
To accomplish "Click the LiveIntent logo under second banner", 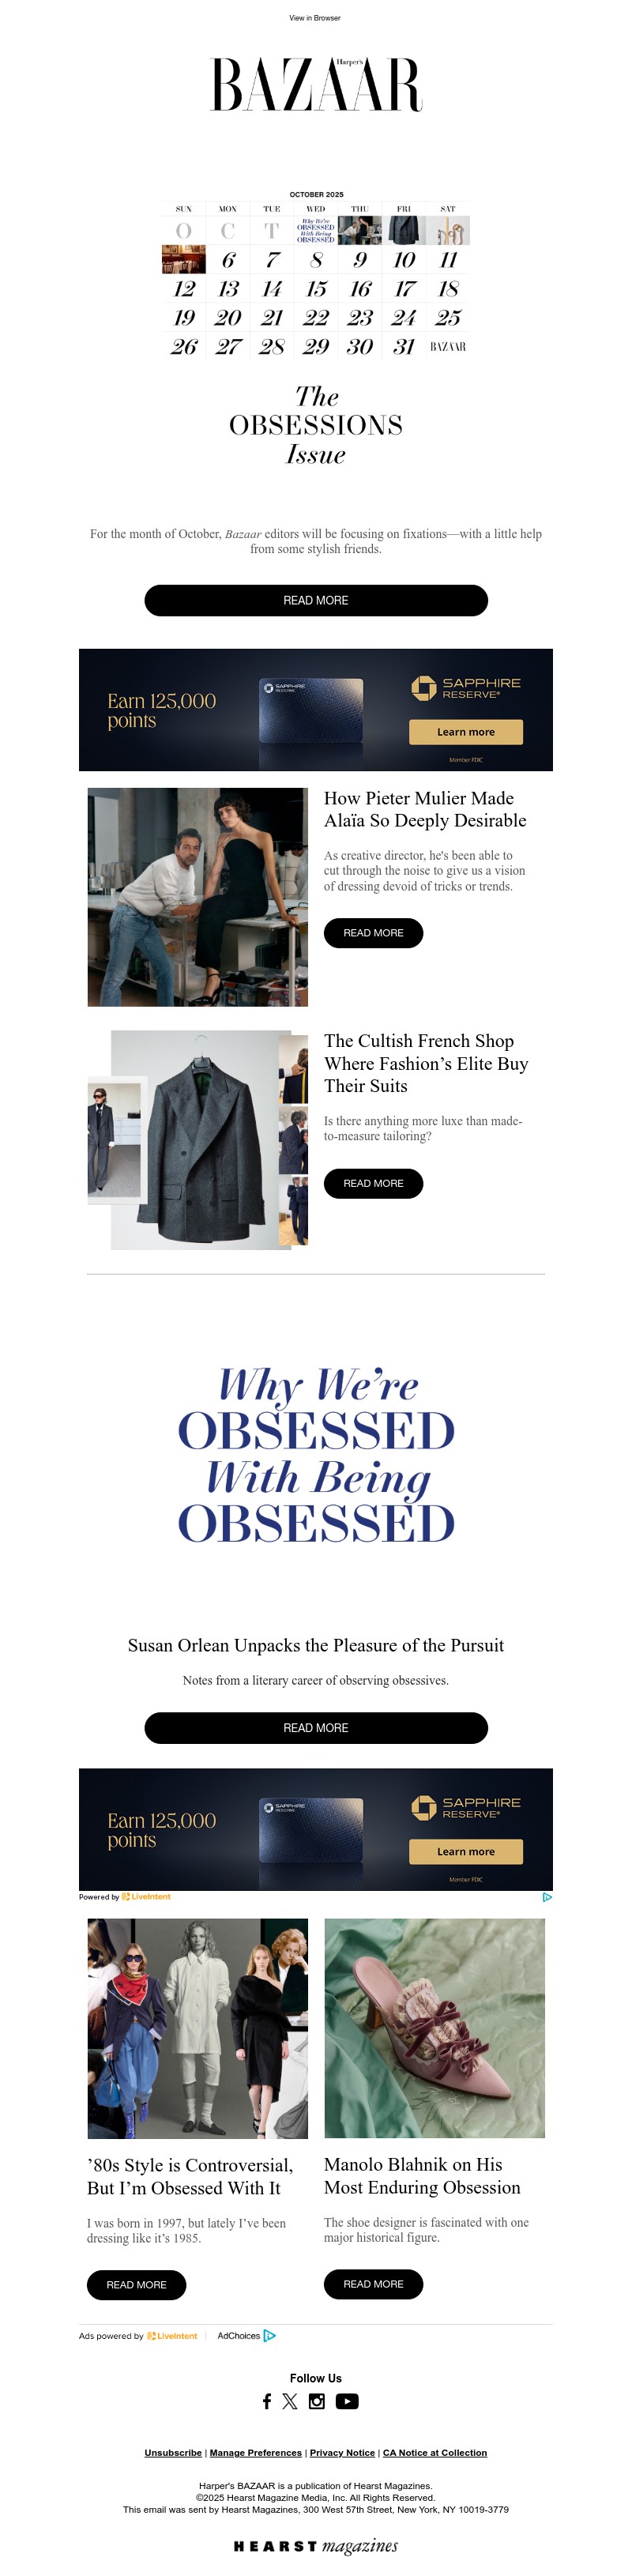I will click(146, 1896).
